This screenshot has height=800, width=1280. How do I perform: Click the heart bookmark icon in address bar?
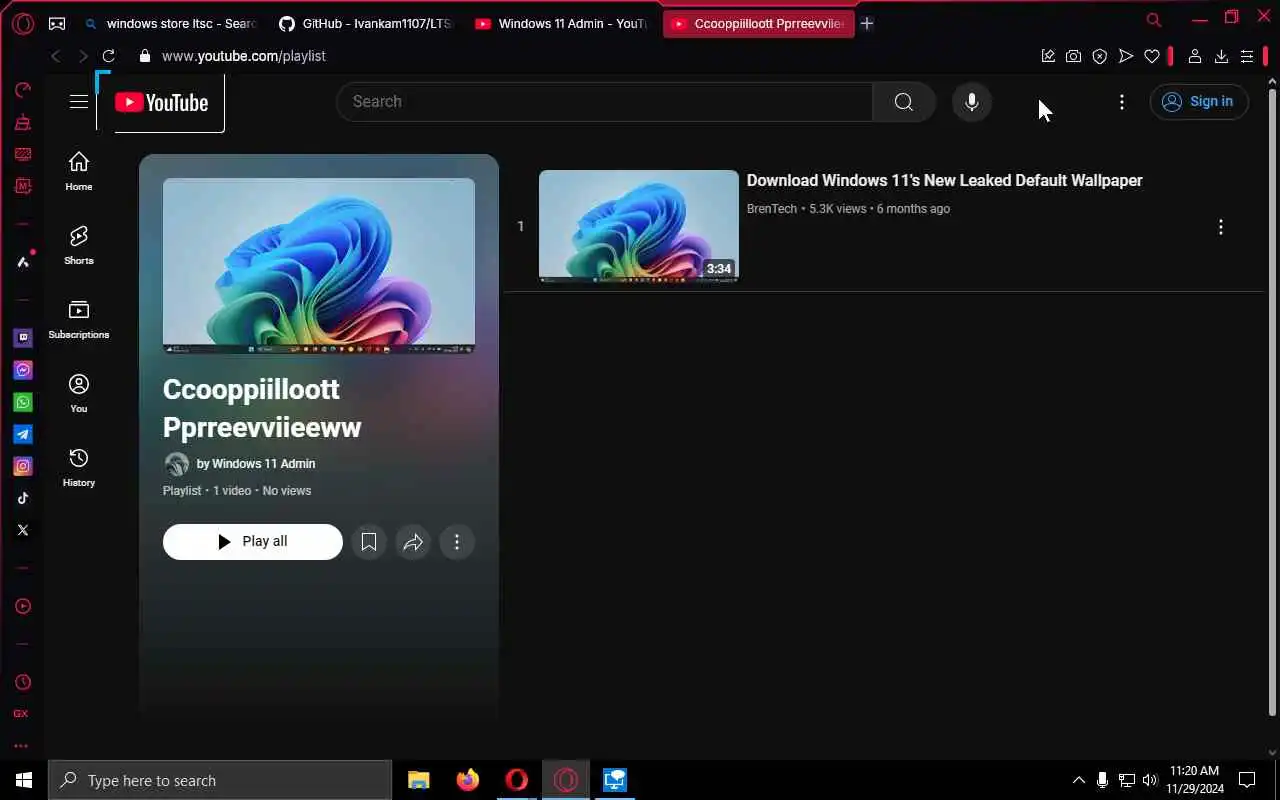pos(1152,56)
